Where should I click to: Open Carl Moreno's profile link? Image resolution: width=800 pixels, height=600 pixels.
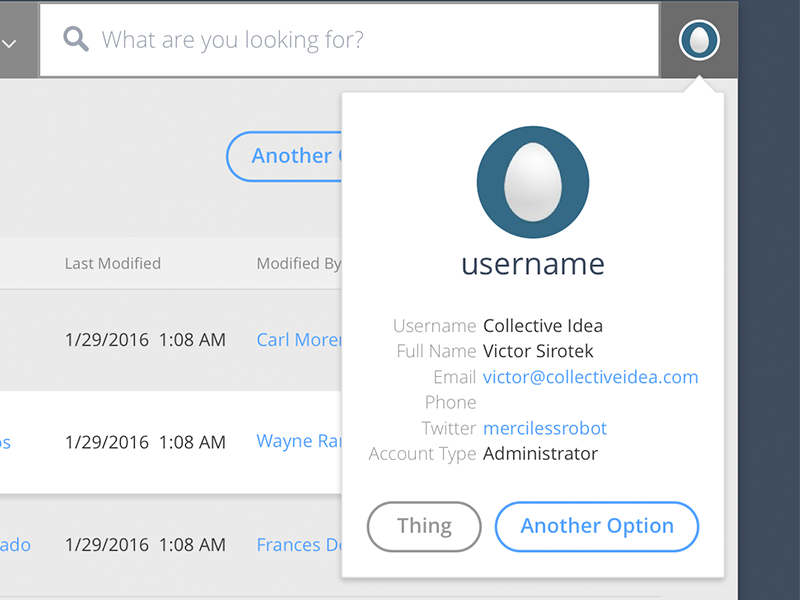tap(300, 340)
